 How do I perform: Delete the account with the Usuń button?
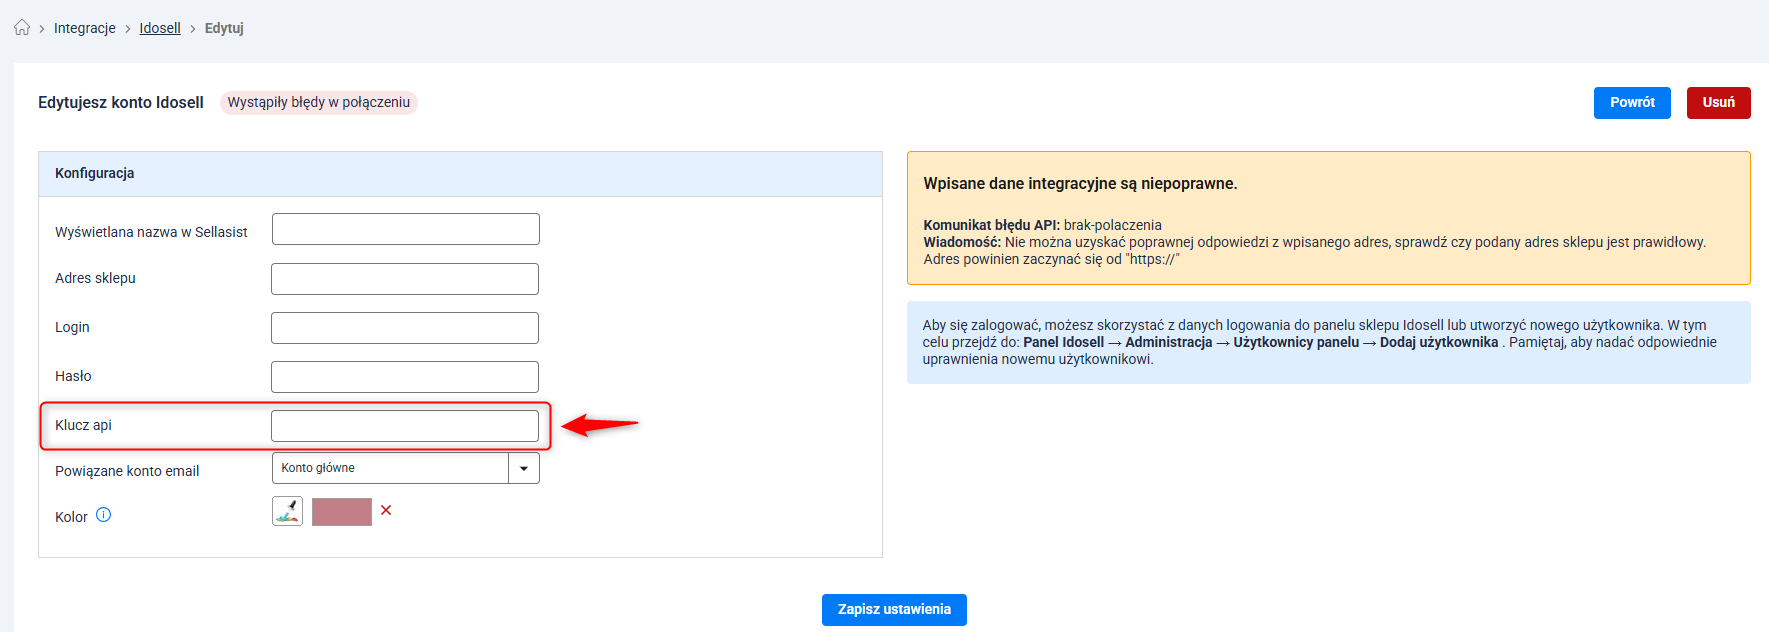coord(1718,103)
